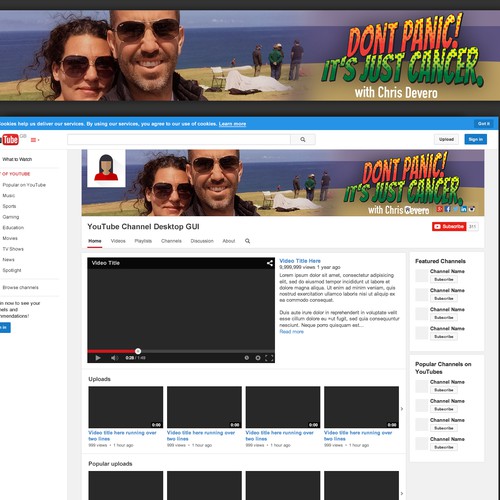Open the Learn more cookies link

tap(232, 124)
